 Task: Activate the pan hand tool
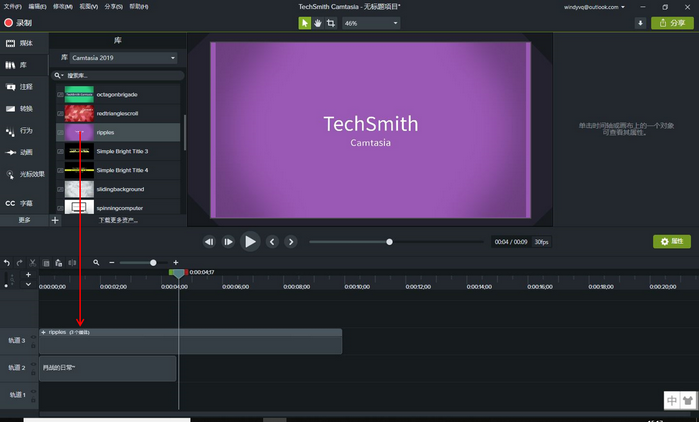[x=317, y=23]
